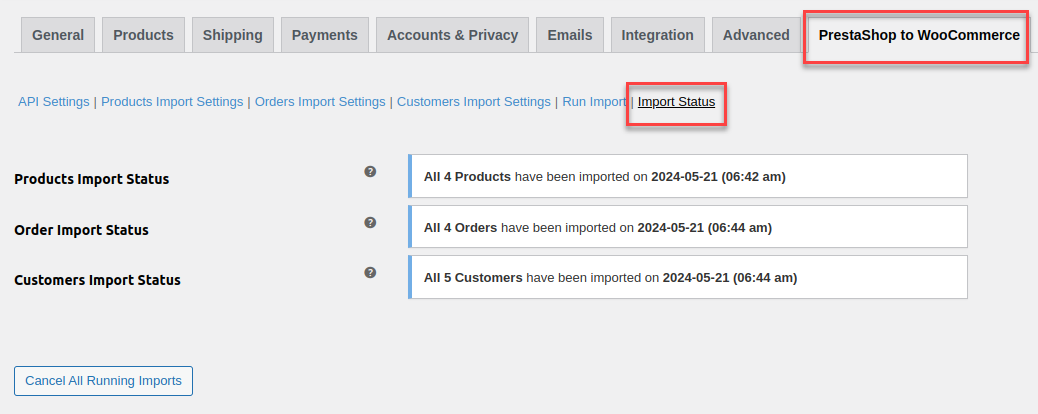Visit Customers Import Settings link
Image resolution: width=1038 pixels, height=414 pixels.
(474, 102)
